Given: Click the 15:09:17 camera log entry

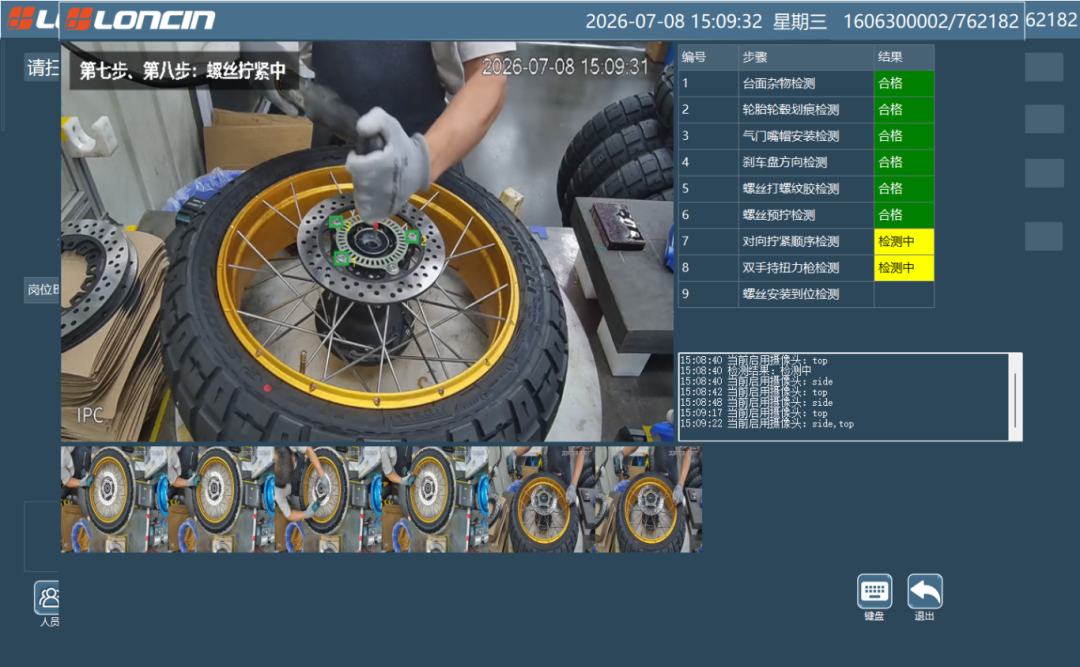Looking at the screenshot, I should point(754,413).
